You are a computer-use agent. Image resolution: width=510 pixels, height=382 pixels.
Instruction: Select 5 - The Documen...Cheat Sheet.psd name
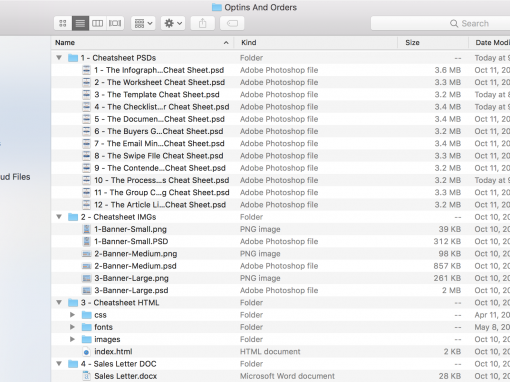(159, 119)
